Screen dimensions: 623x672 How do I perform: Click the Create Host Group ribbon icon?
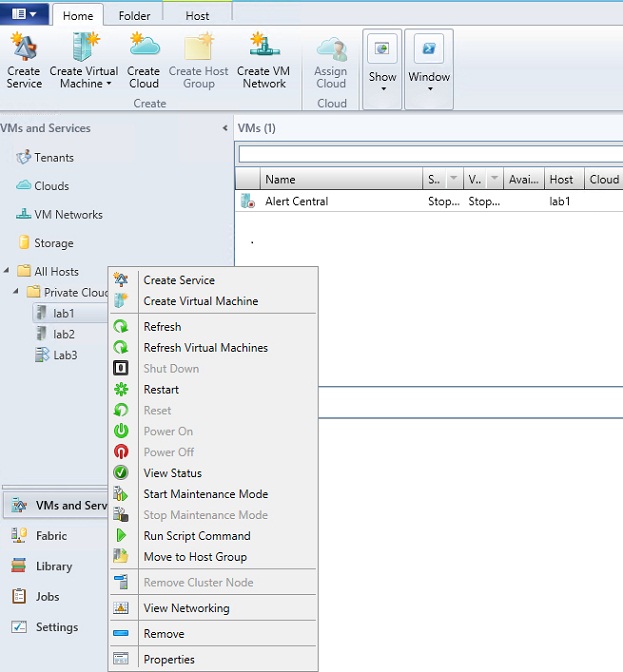pos(198,46)
